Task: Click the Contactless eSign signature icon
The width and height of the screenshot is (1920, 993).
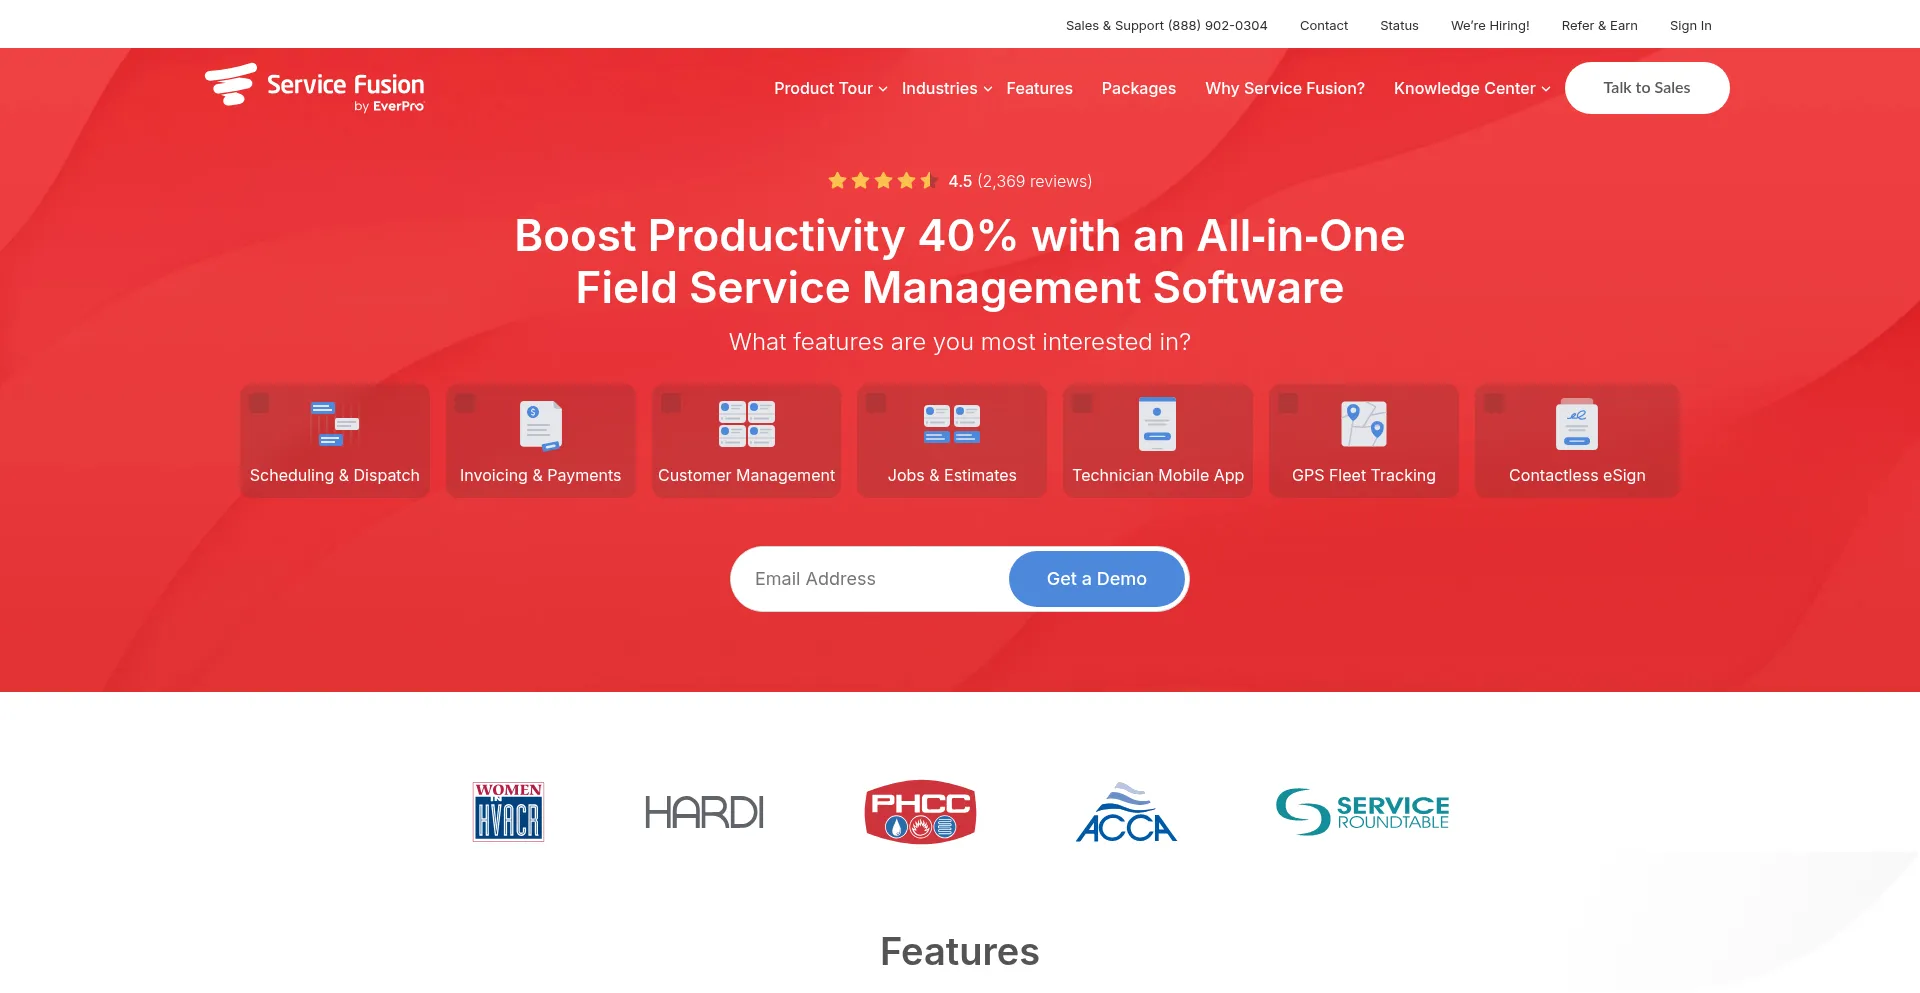Action: pyautogui.click(x=1577, y=424)
